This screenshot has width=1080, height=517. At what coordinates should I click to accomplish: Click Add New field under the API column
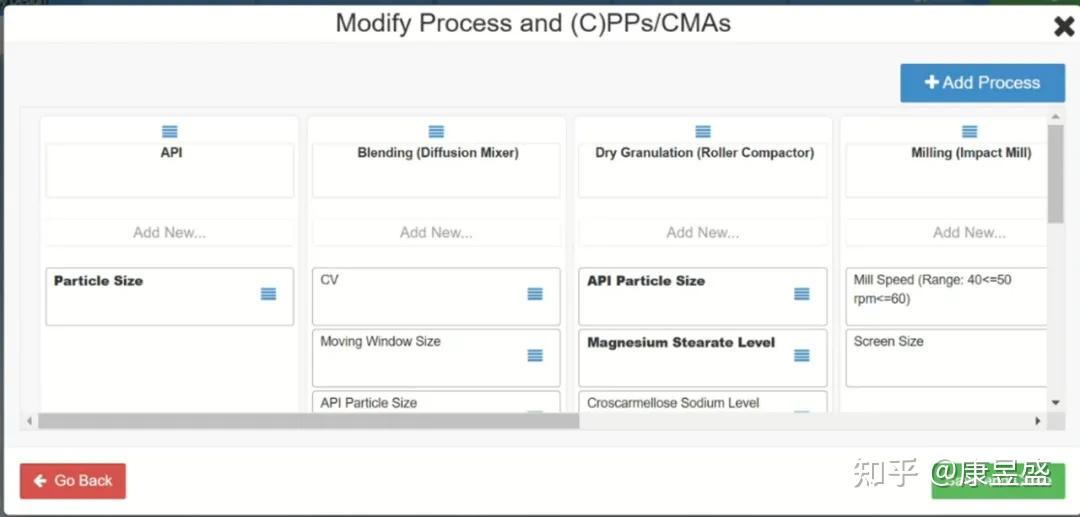(170, 233)
